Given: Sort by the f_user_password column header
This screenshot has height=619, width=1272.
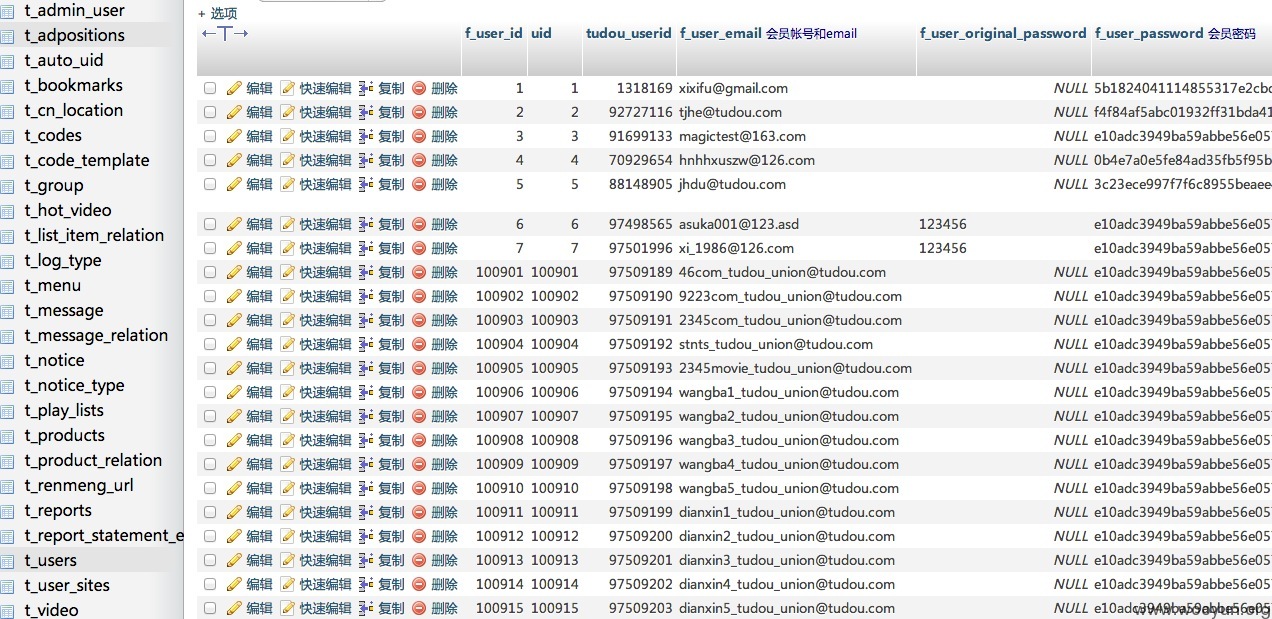Looking at the screenshot, I should tap(1149, 33).
